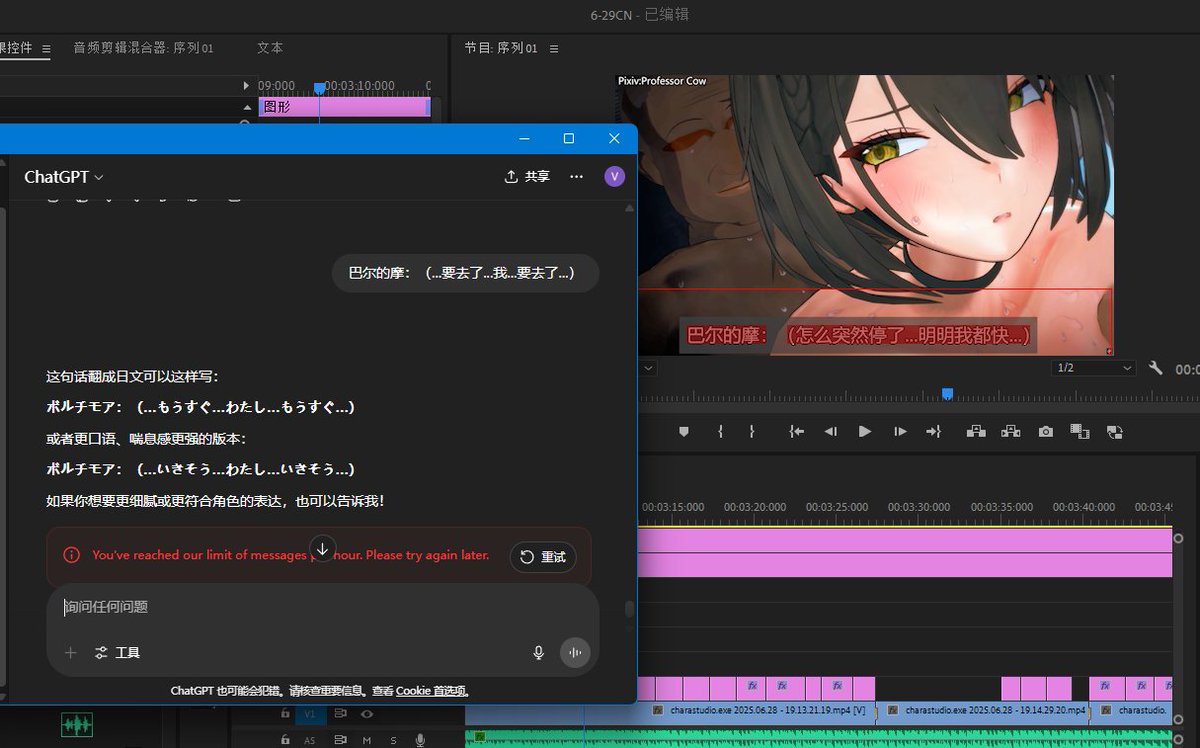Switch to the 文本 tab
1200x748 pixels.
[x=269, y=48]
